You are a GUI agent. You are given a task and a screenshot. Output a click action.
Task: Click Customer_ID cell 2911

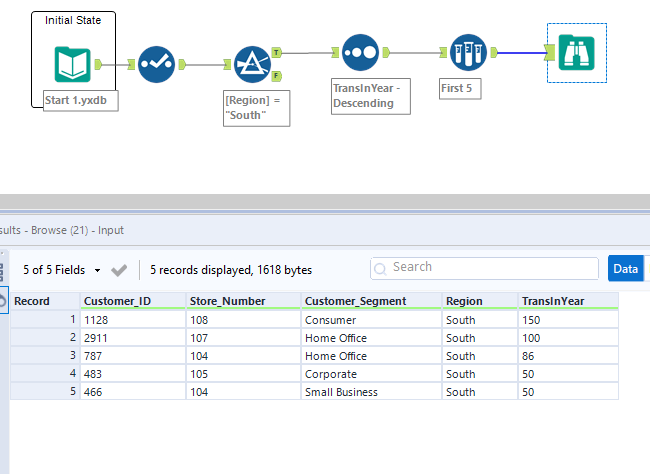point(133,338)
